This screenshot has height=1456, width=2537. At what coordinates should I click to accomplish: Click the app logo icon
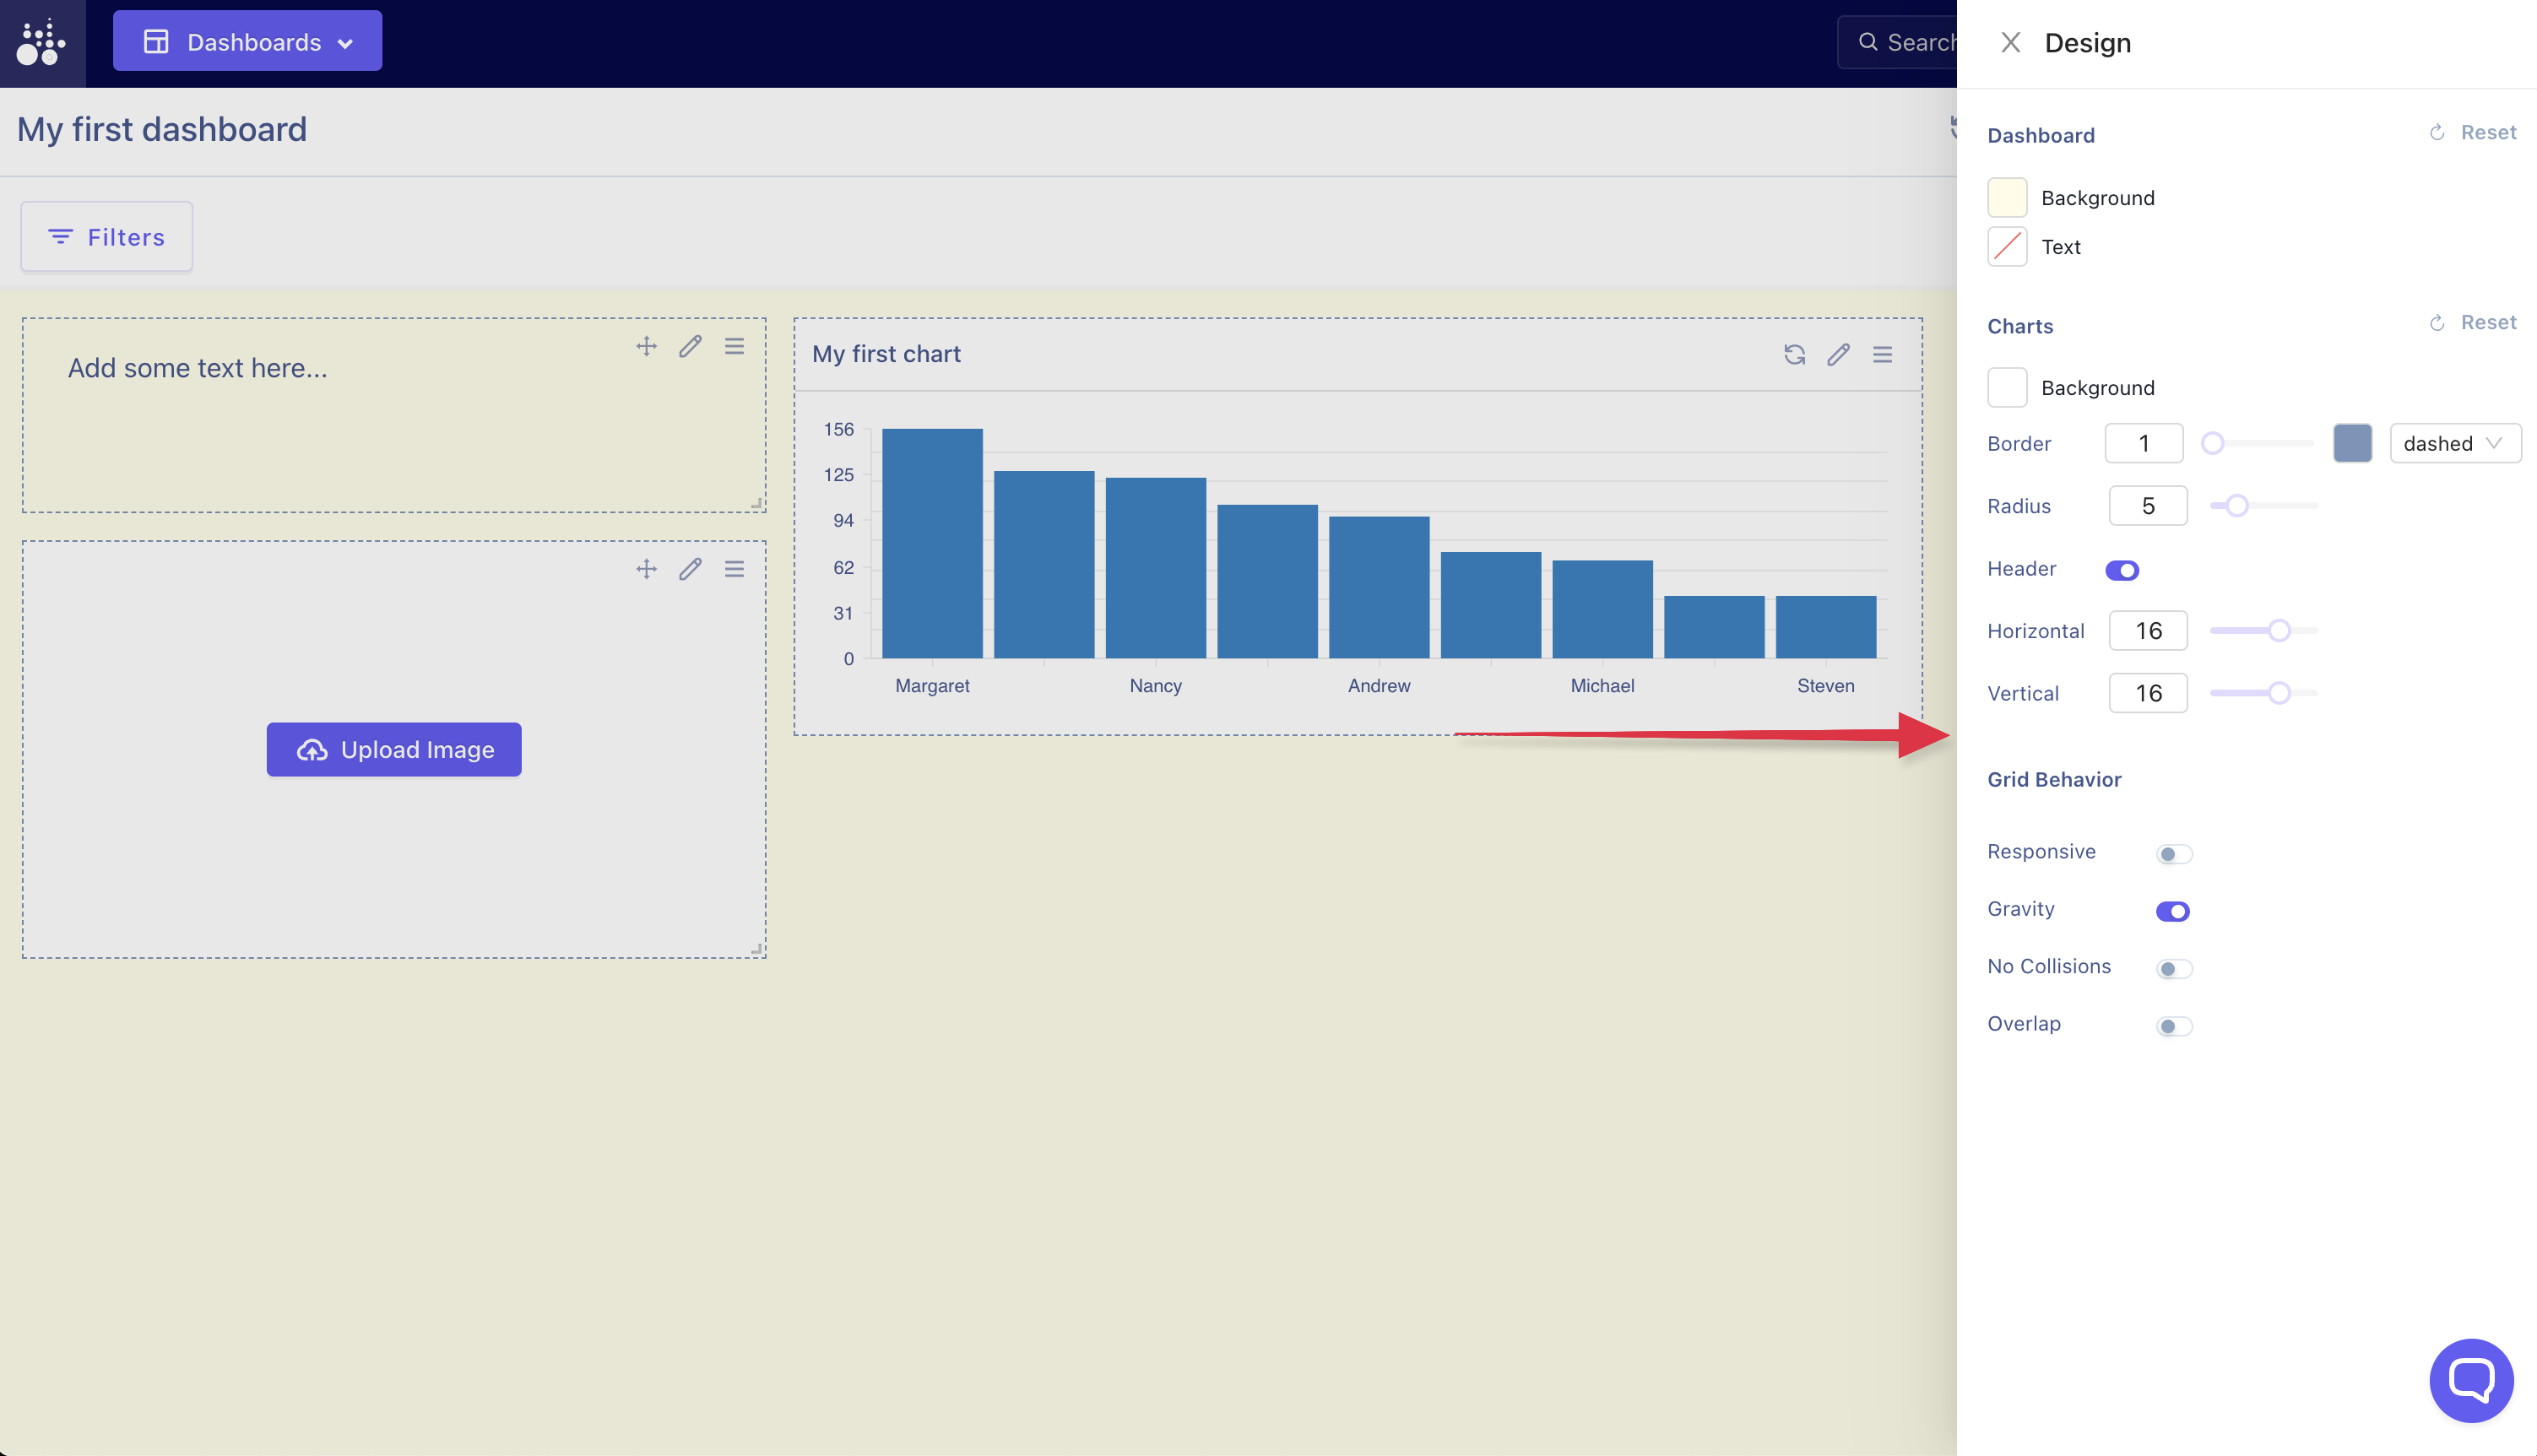42,42
